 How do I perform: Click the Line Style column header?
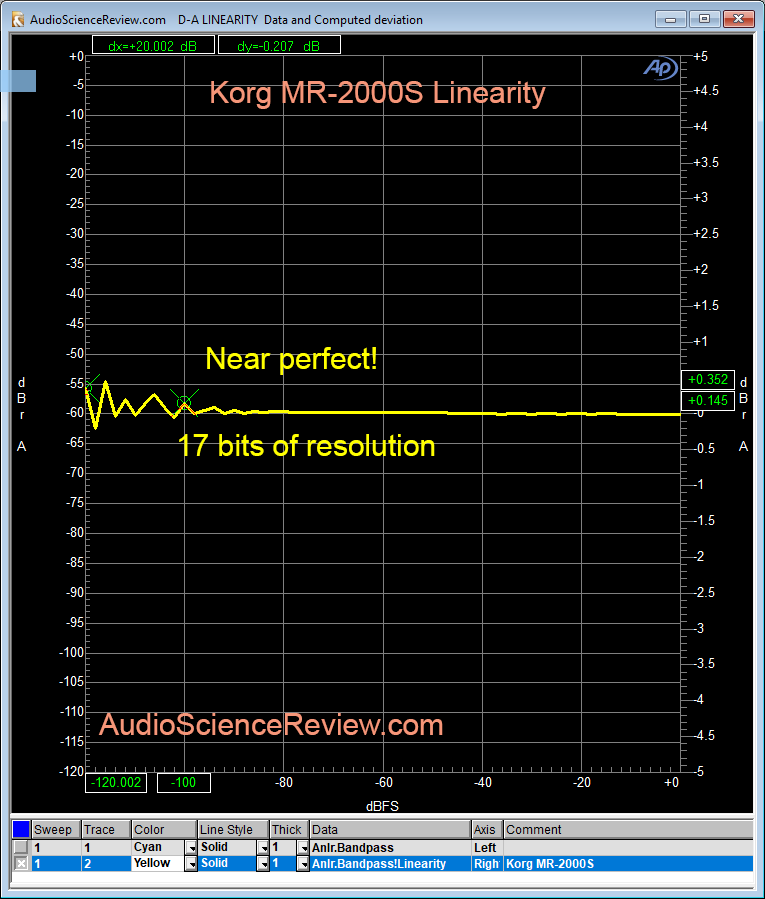pos(233,830)
